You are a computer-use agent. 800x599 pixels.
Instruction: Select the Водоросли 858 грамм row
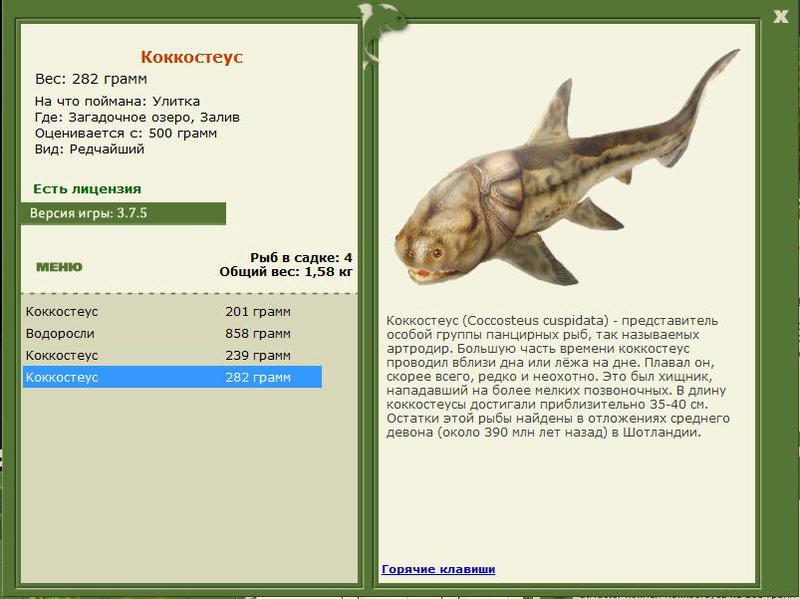(172, 333)
